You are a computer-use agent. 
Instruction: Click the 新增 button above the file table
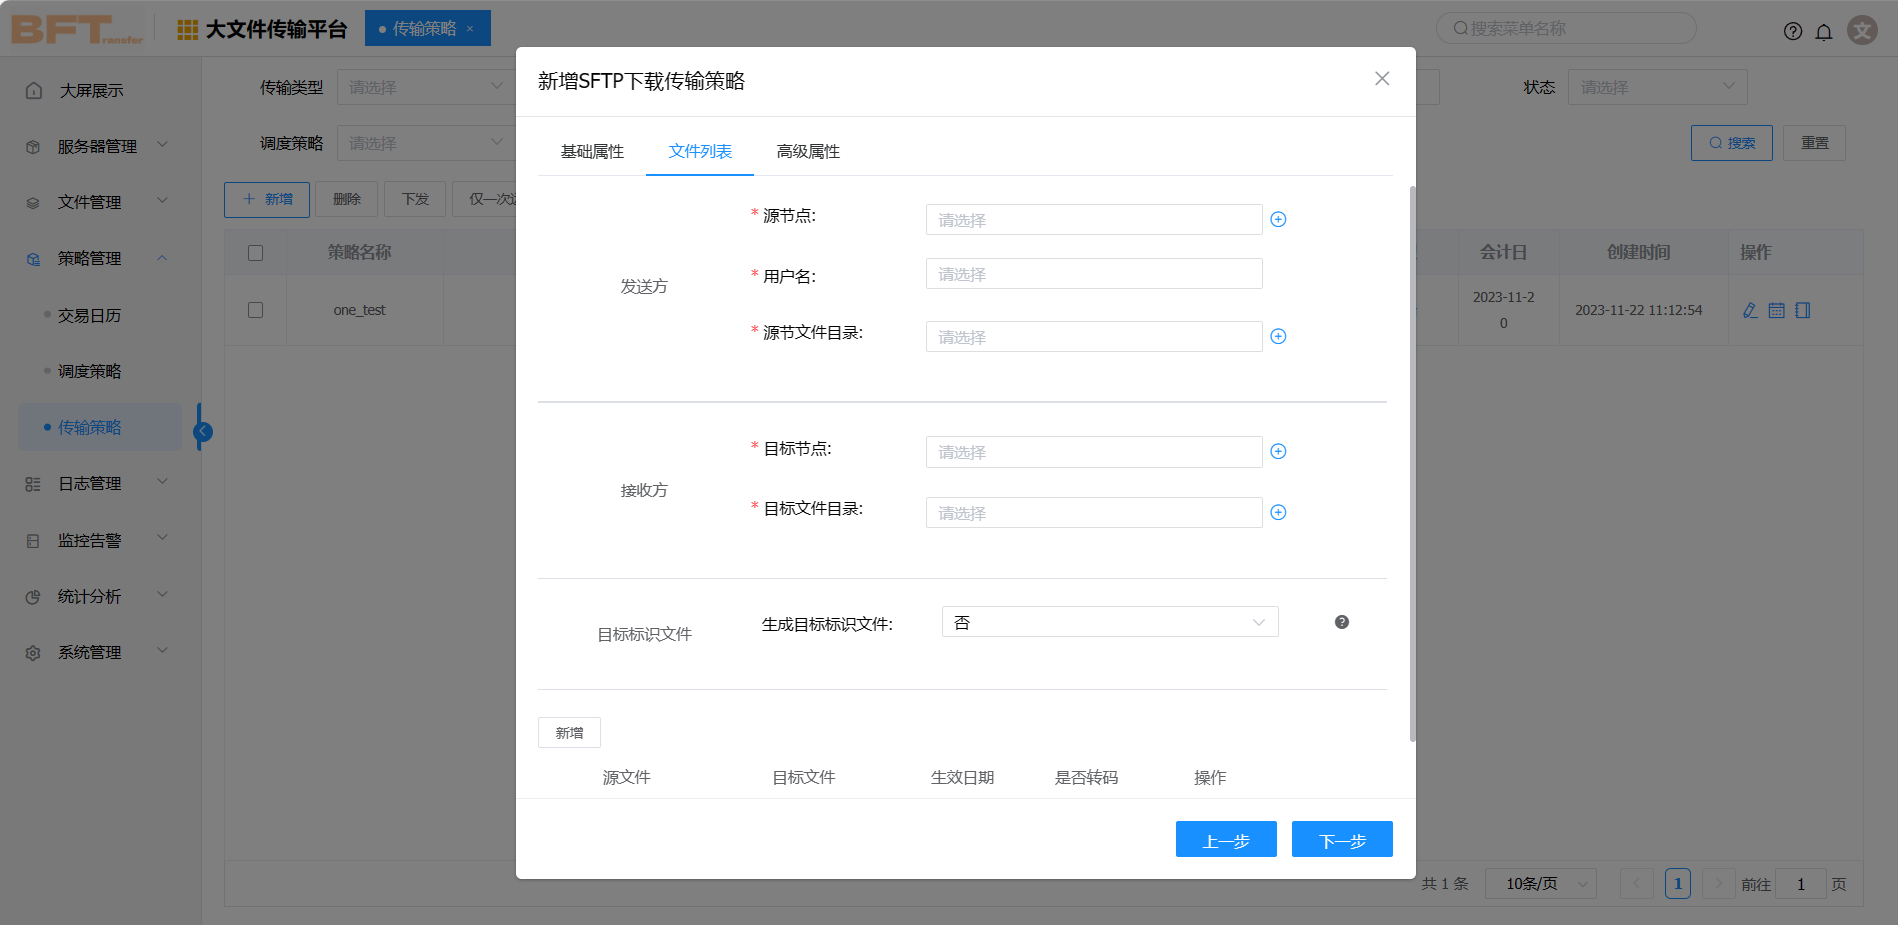coord(569,733)
